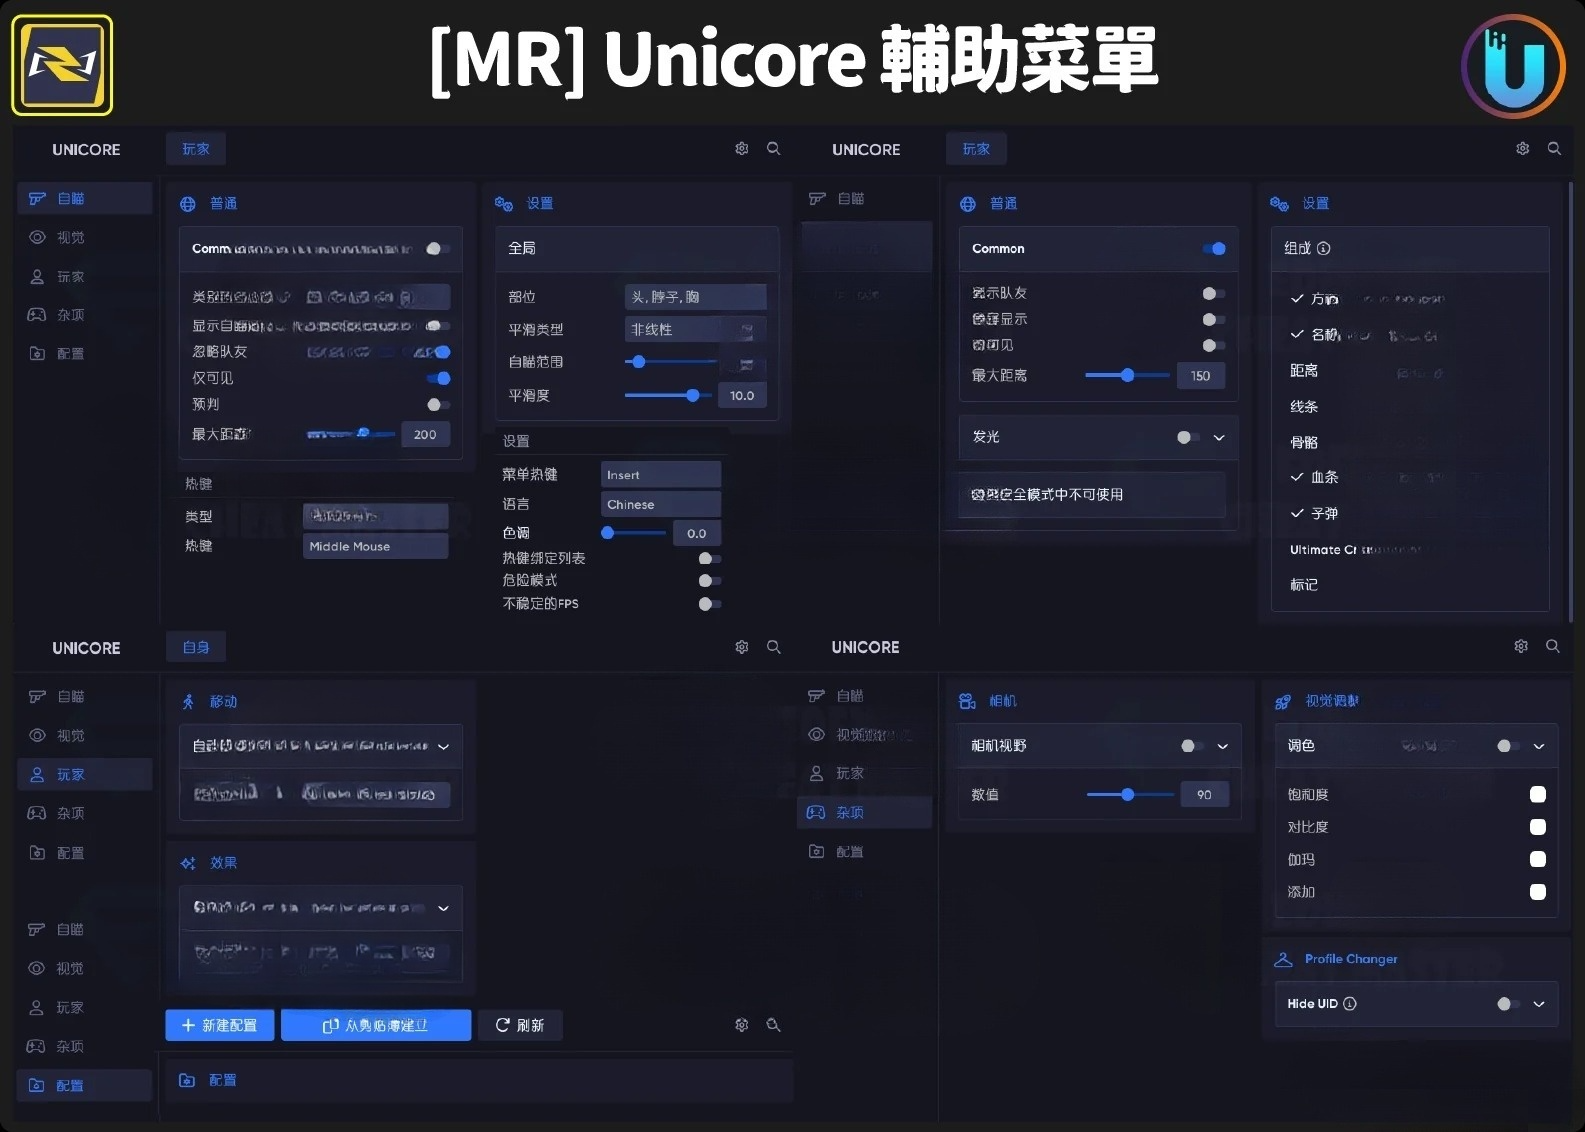The height and width of the screenshot is (1132, 1585).
Task: Open settings gear in the 自身 window
Action: [x=742, y=647]
